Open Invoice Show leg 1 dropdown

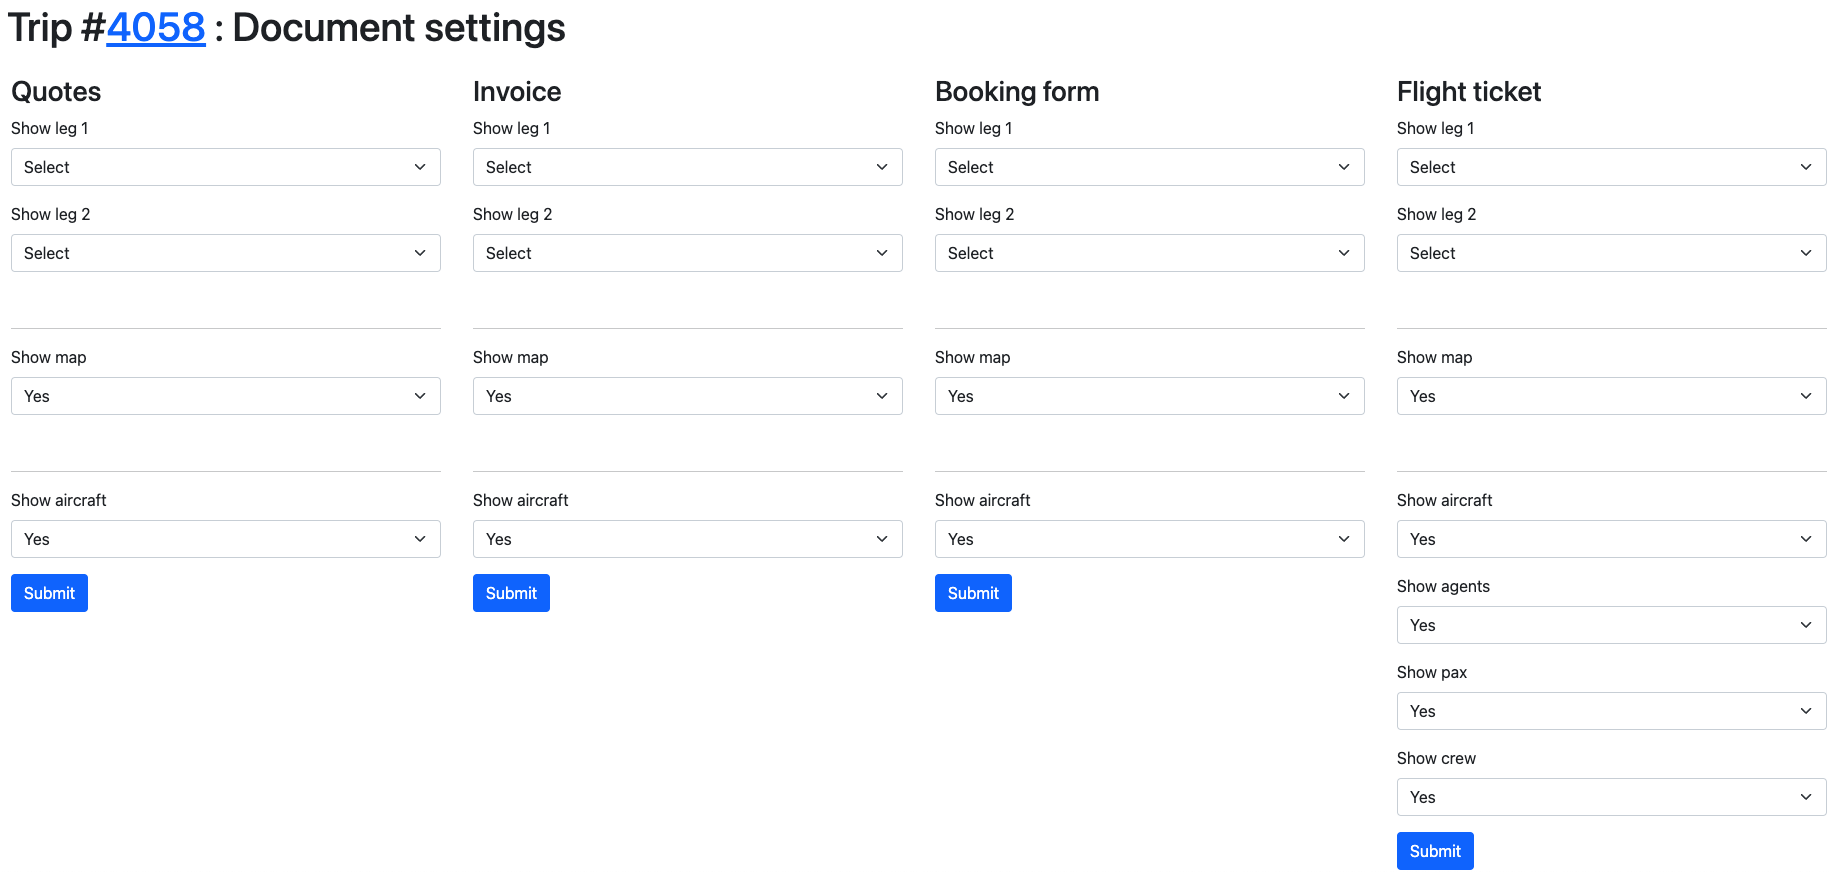687,167
